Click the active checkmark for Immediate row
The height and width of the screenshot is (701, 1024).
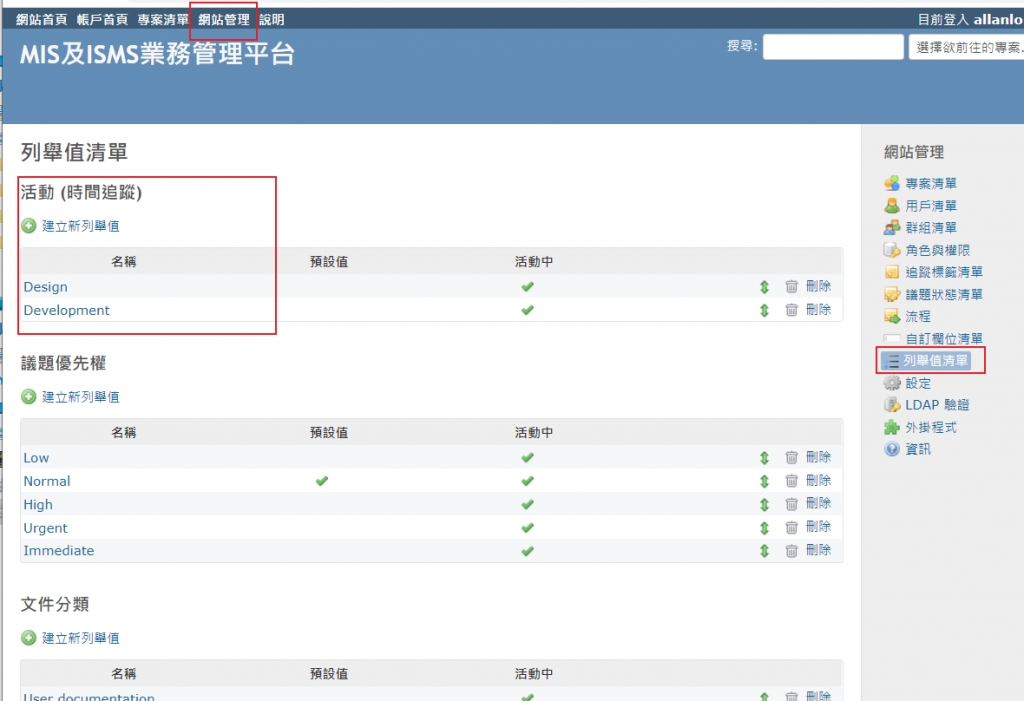tap(527, 550)
